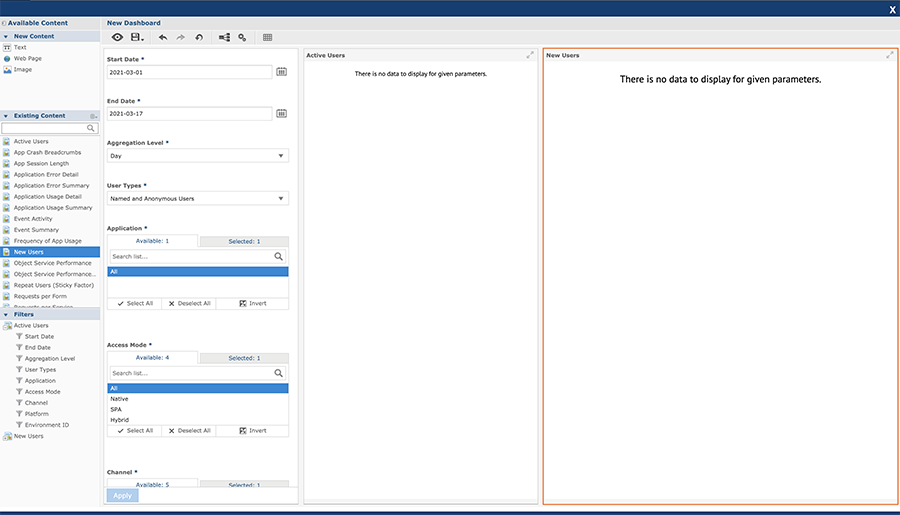
Task: Click the Apply button
Action: 122,495
